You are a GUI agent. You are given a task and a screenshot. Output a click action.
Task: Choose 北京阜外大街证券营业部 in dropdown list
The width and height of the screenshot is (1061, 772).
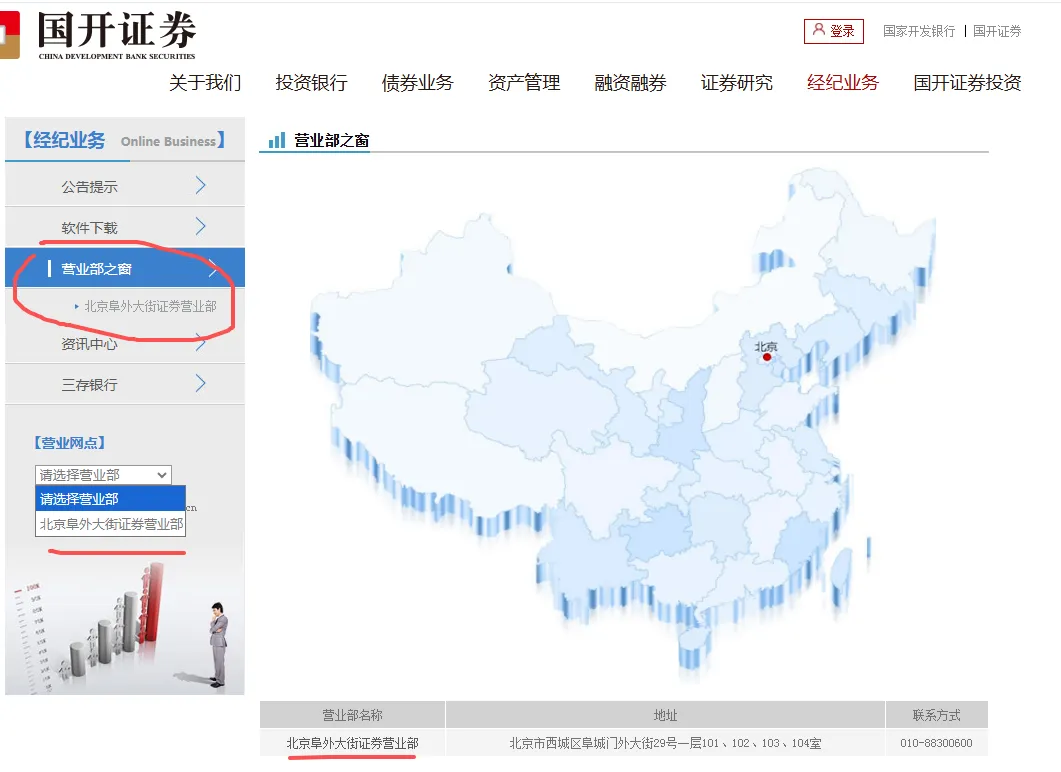pos(110,524)
